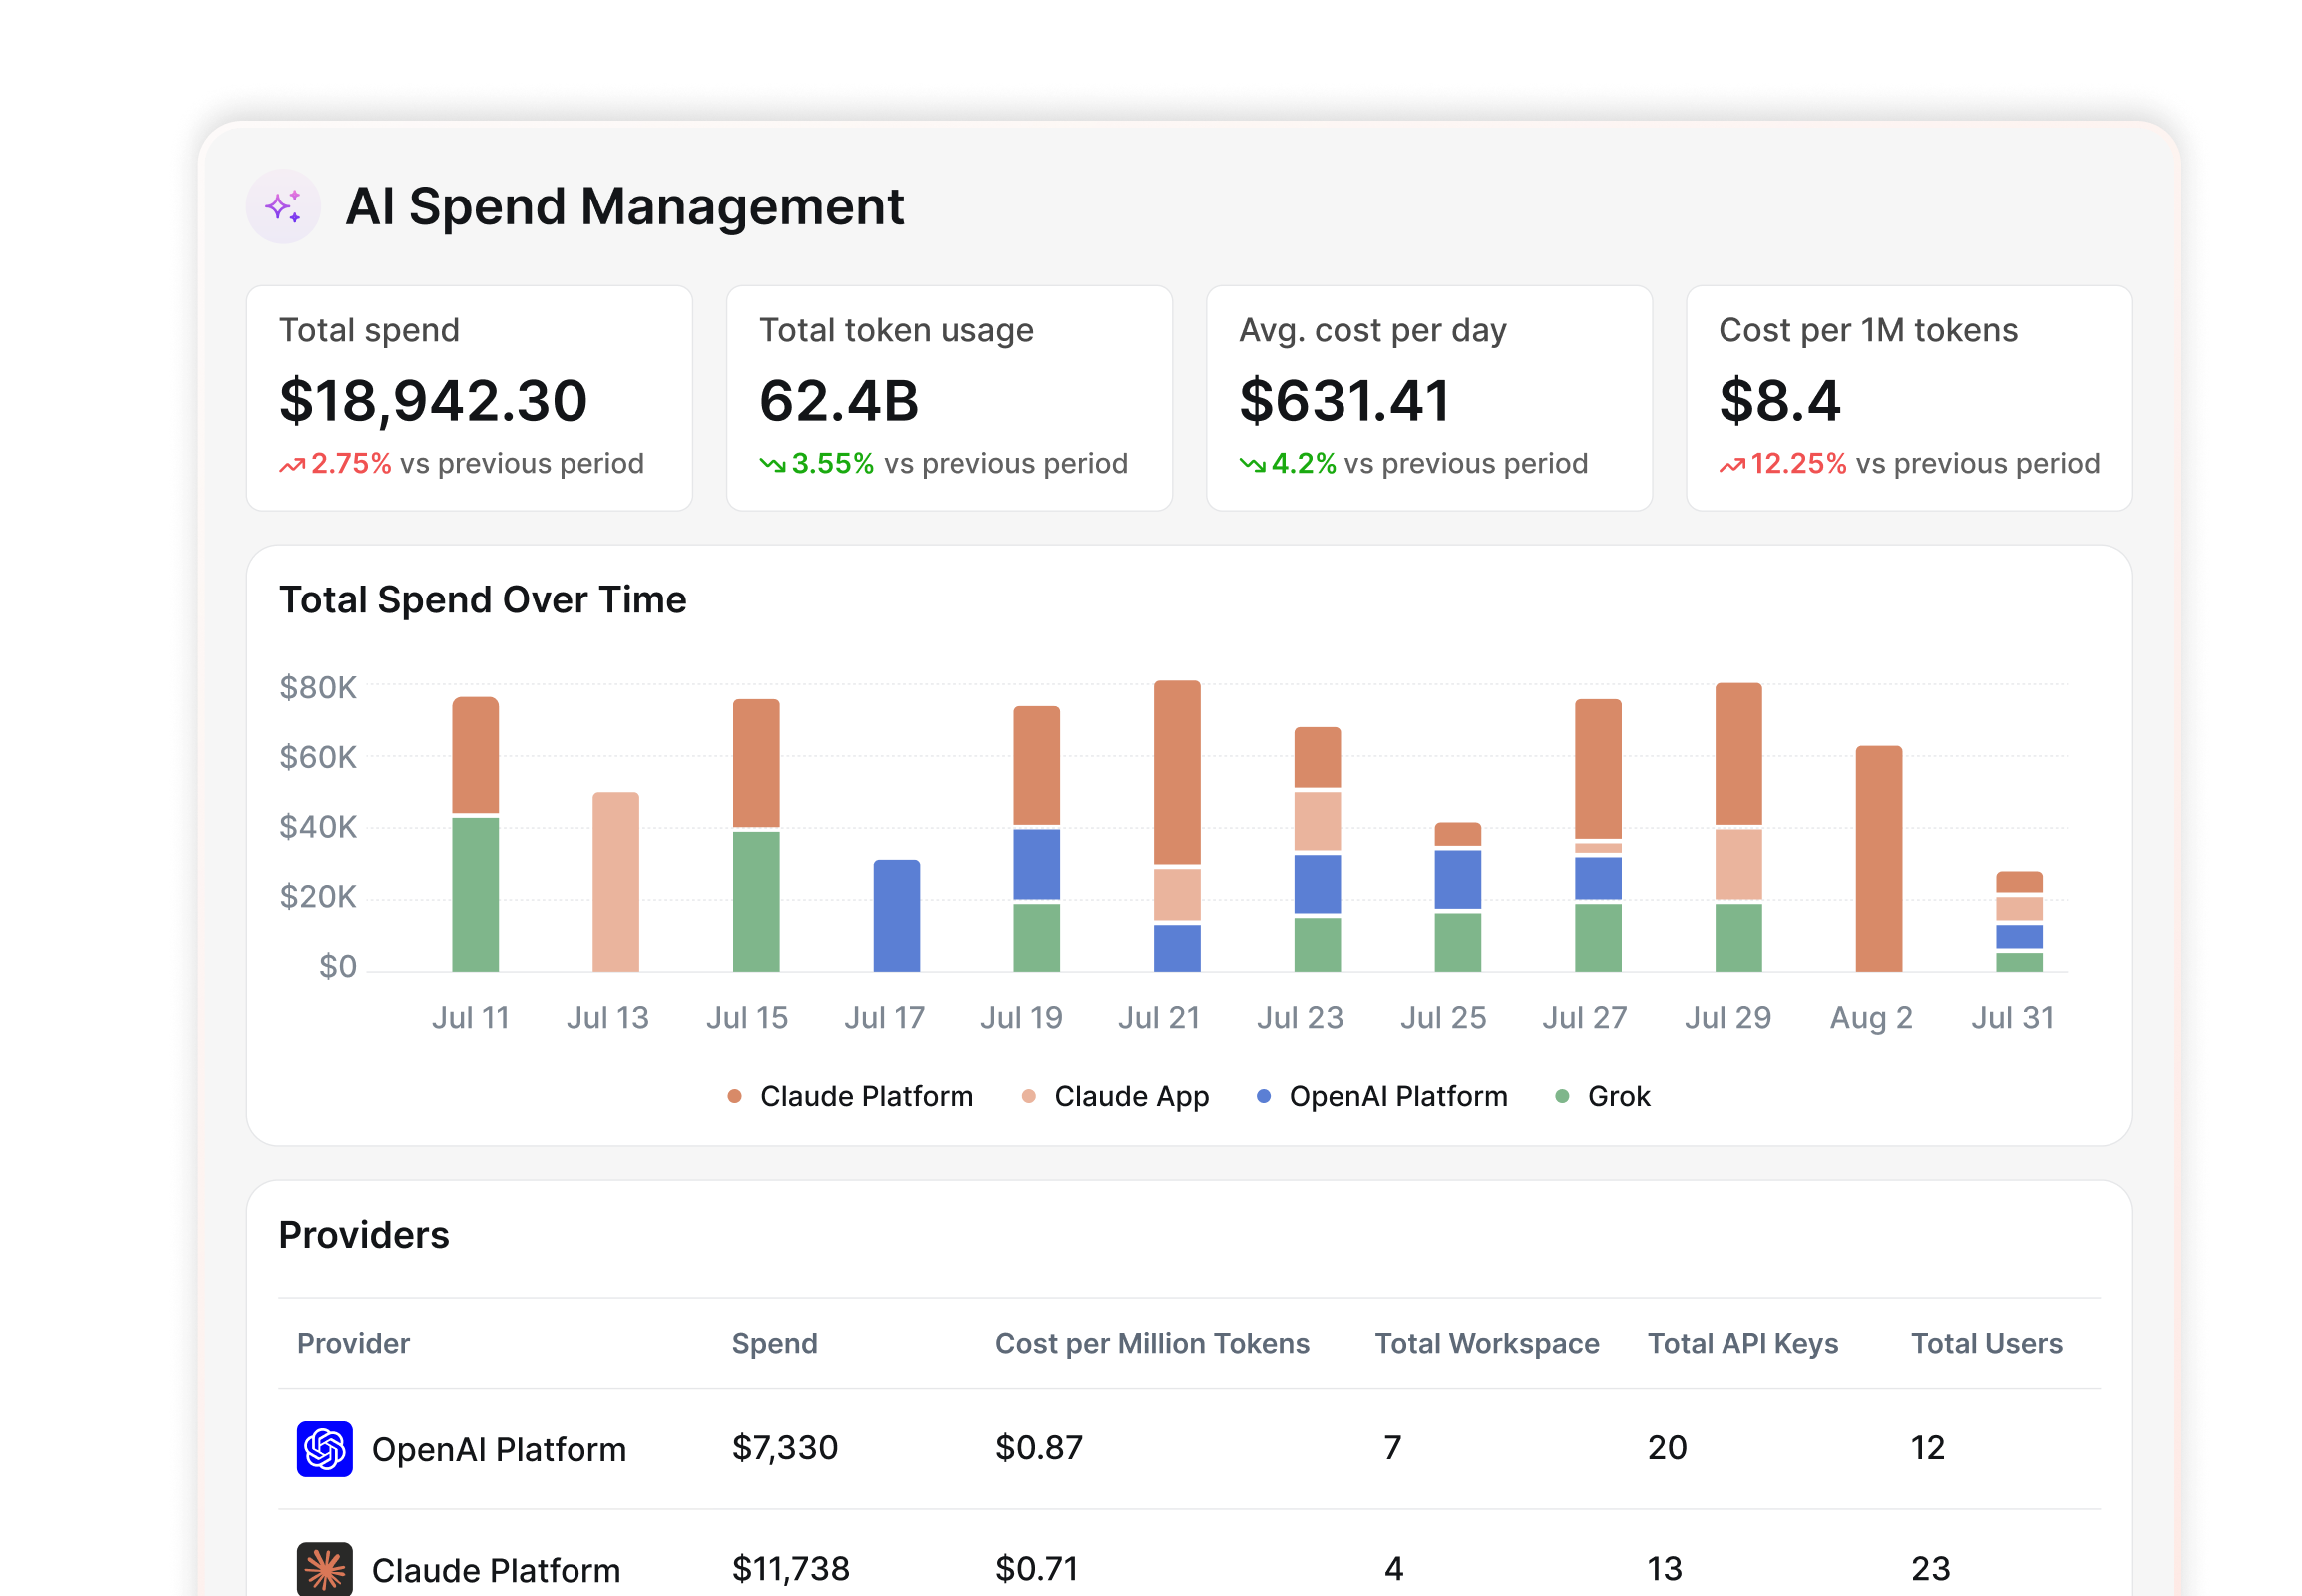The image size is (2302, 1596).
Task: Click the downward trend arrow beside 4.2%
Action: pyautogui.click(x=1252, y=465)
